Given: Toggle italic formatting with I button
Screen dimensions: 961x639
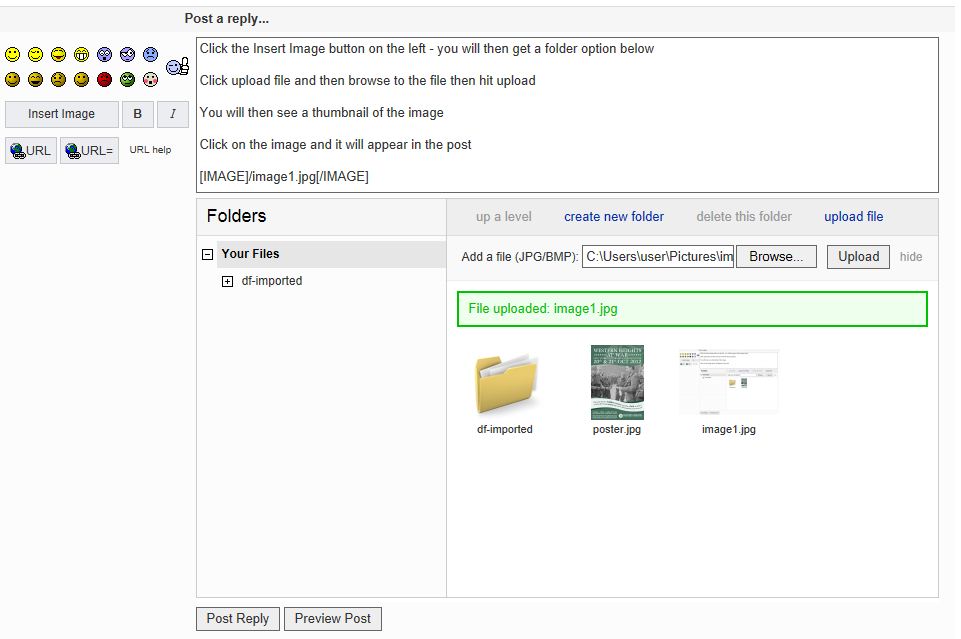Looking at the screenshot, I should tap(173, 115).
